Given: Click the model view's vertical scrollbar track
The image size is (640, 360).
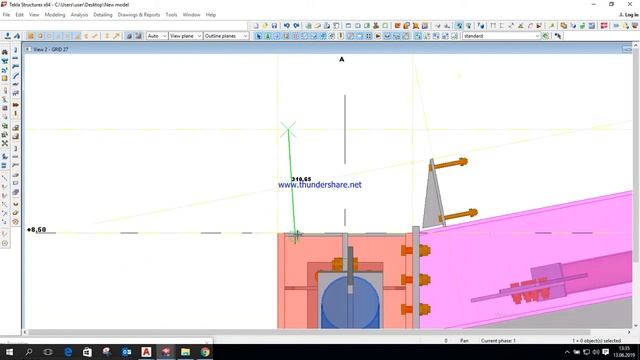Looking at the screenshot, I should click(636, 186).
